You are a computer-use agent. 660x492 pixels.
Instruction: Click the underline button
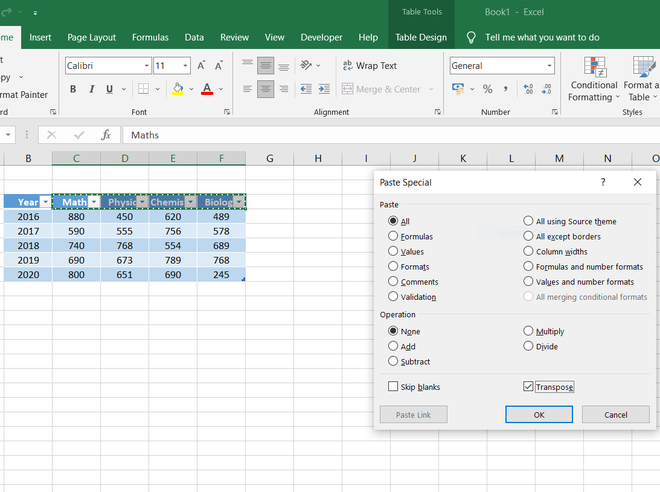click(111, 89)
